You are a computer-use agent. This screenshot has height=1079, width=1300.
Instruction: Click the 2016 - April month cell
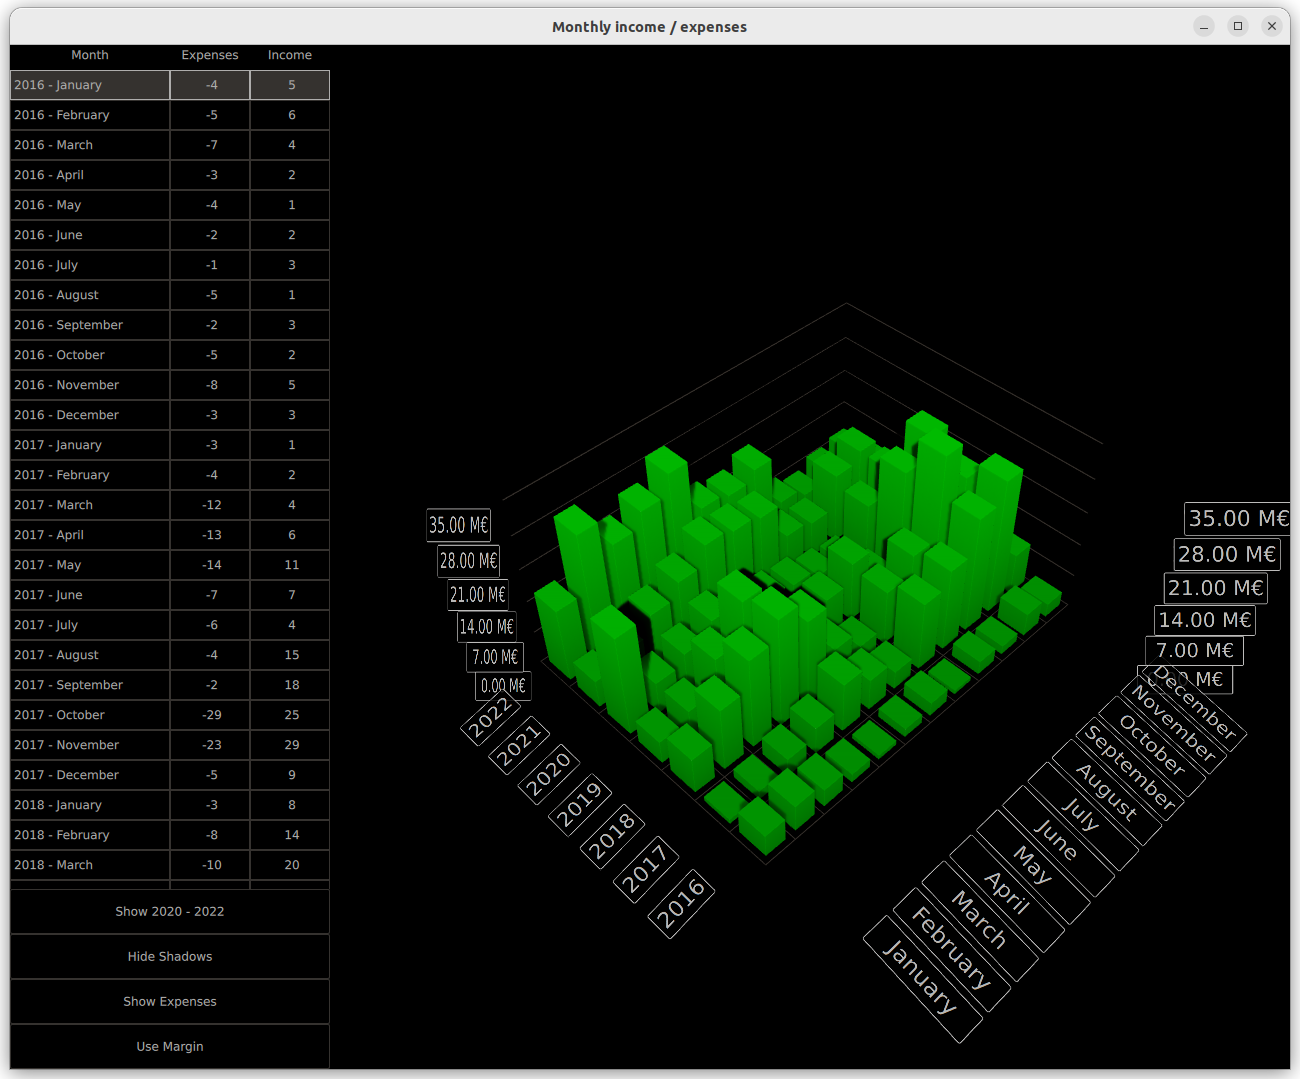(x=90, y=175)
